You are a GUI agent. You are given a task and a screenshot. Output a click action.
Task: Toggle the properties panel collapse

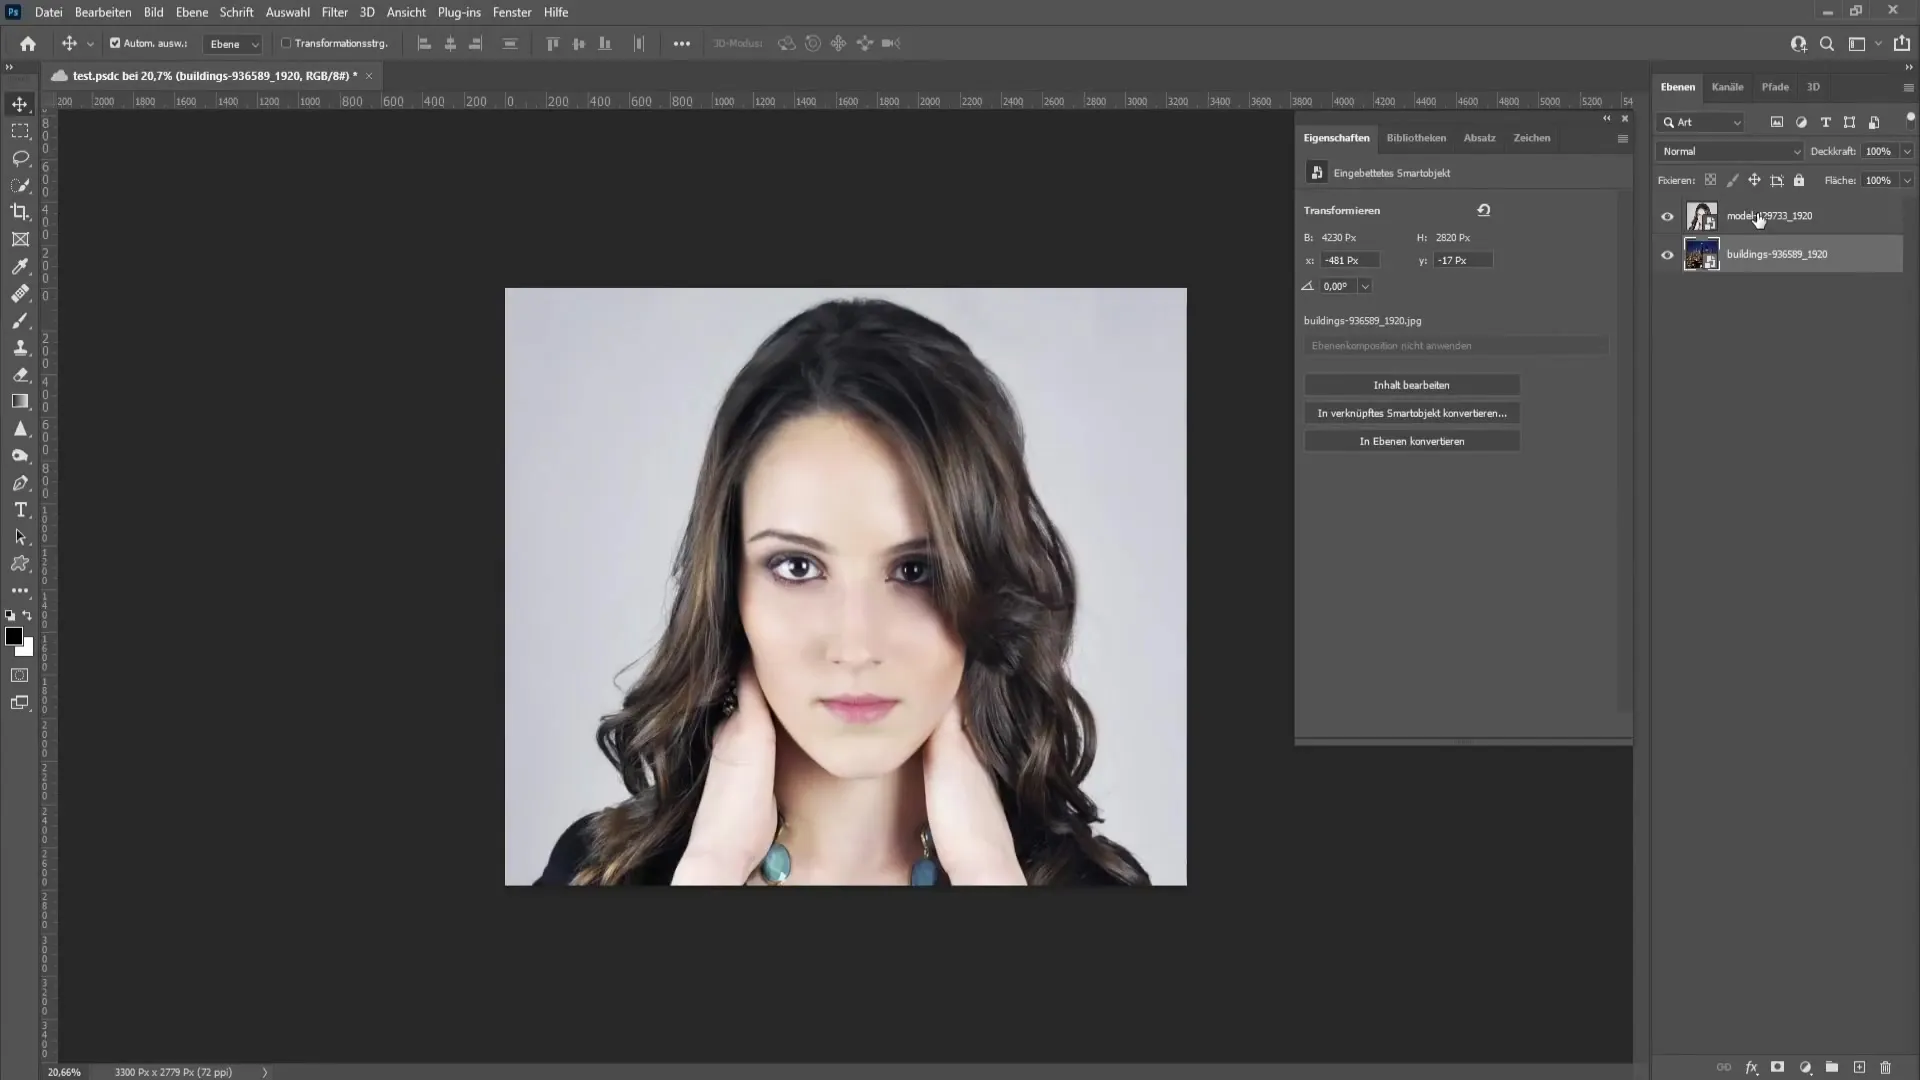pyautogui.click(x=1606, y=117)
